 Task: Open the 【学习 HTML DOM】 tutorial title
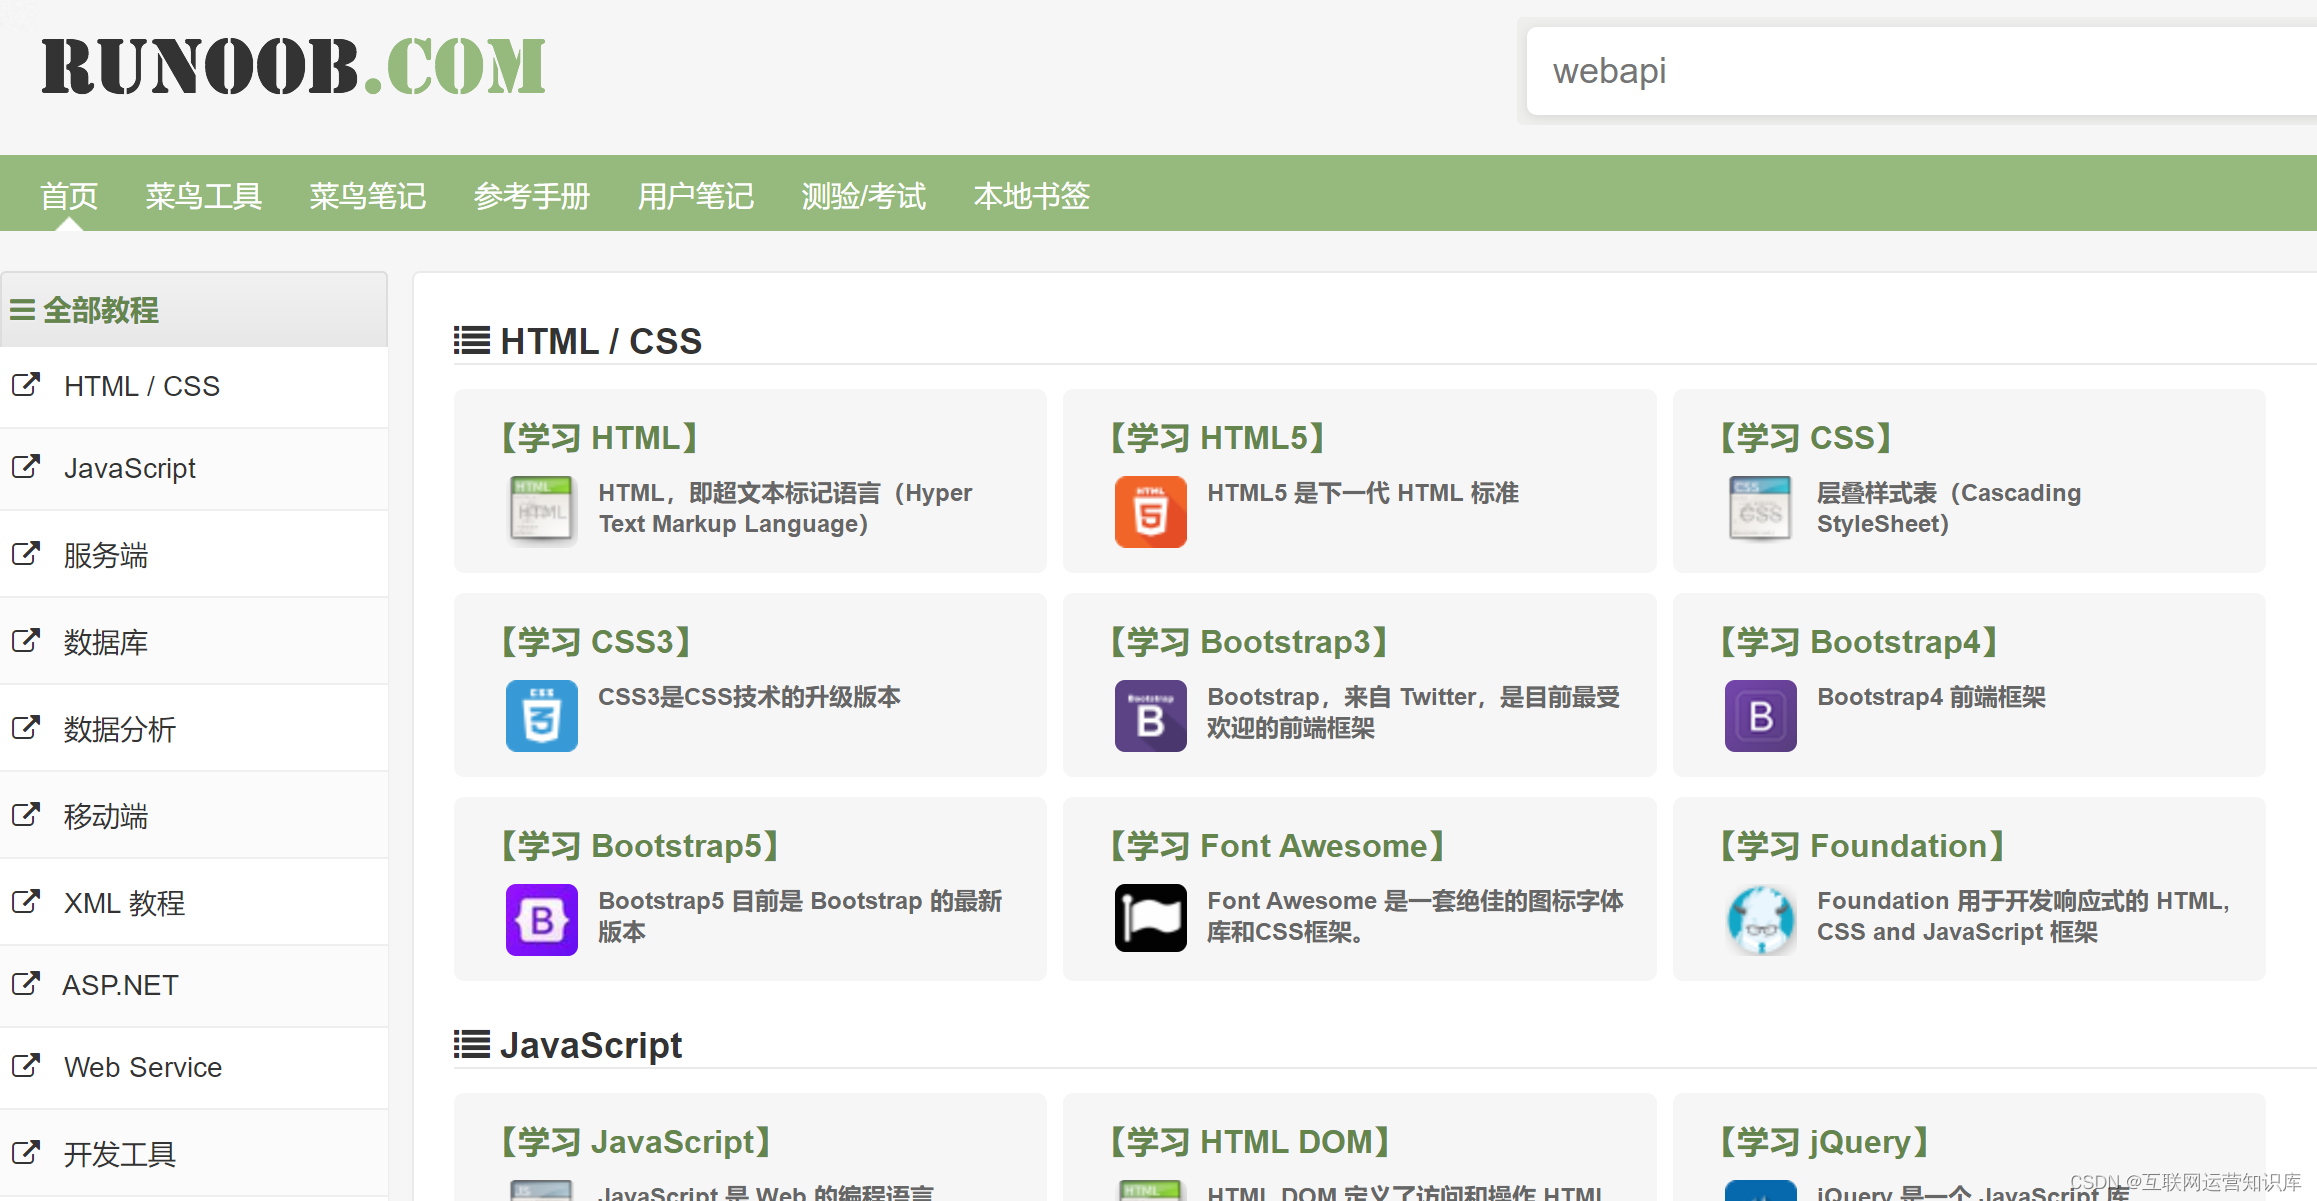point(1251,1142)
